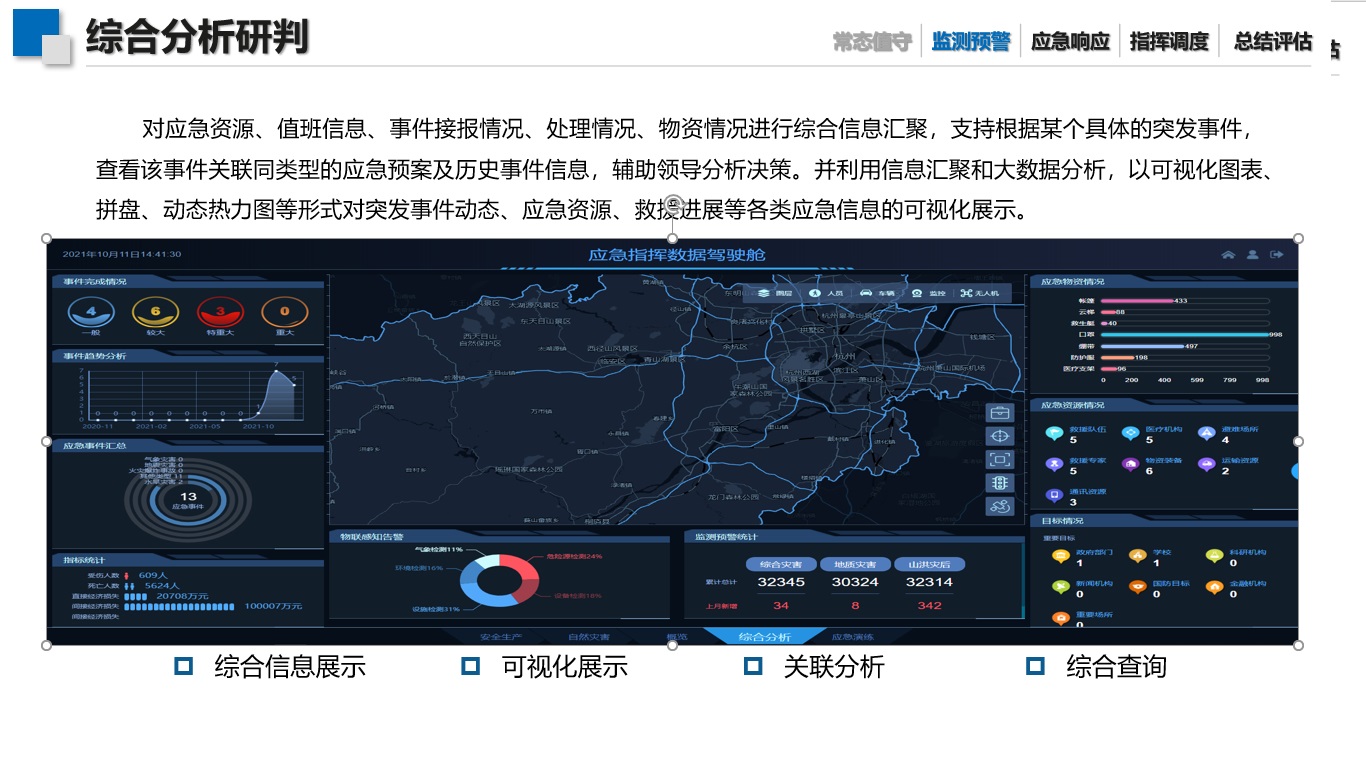Click the 环境检测16% donut label
The height and width of the screenshot is (763, 1366).
tap(419, 568)
